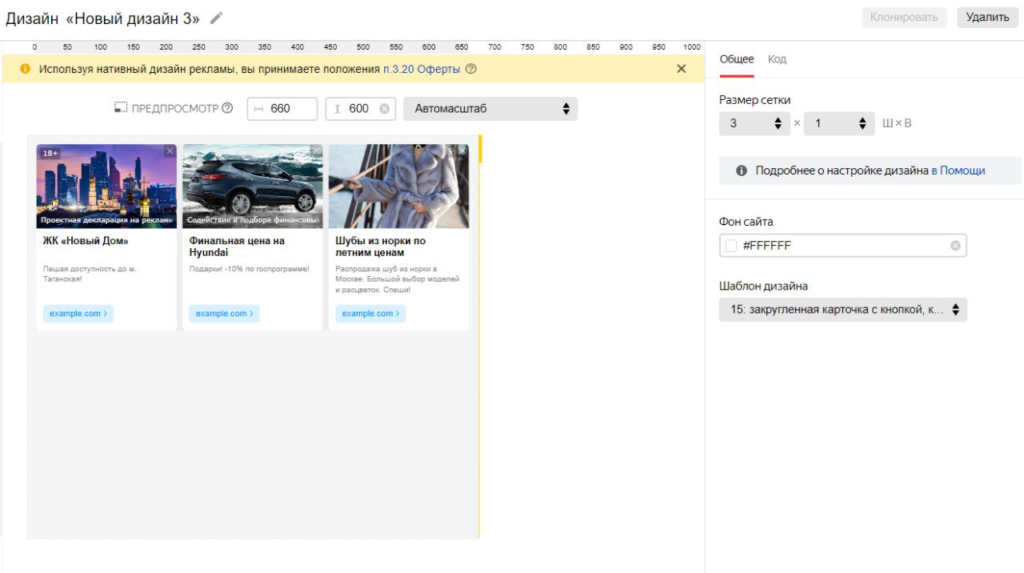The width and height of the screenshot is (1024, 573).
Task: Click text Подарки! -10% по госпрограмме!
Action: (x=249, y=269)
